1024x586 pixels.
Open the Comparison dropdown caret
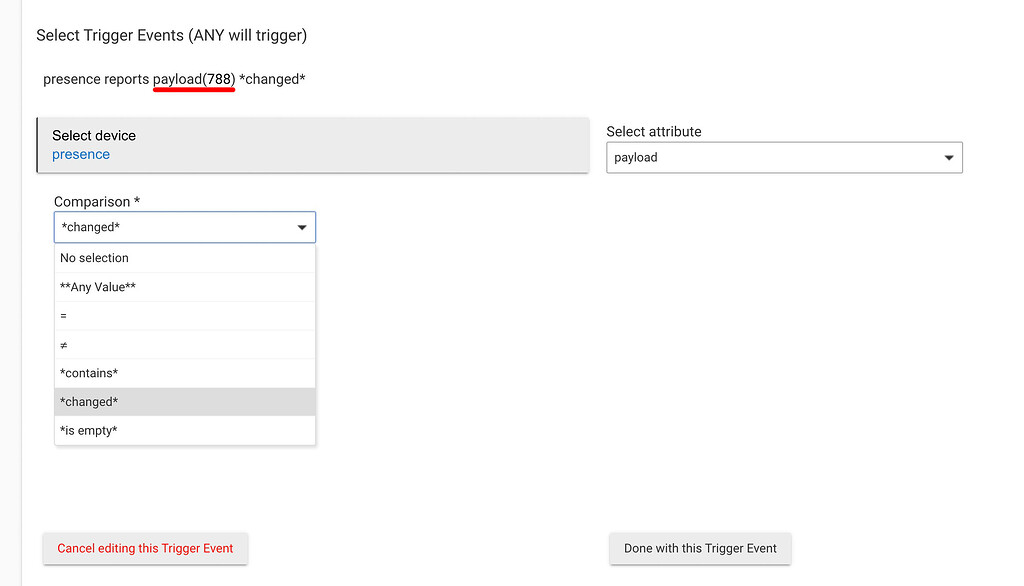click(301, 227)
